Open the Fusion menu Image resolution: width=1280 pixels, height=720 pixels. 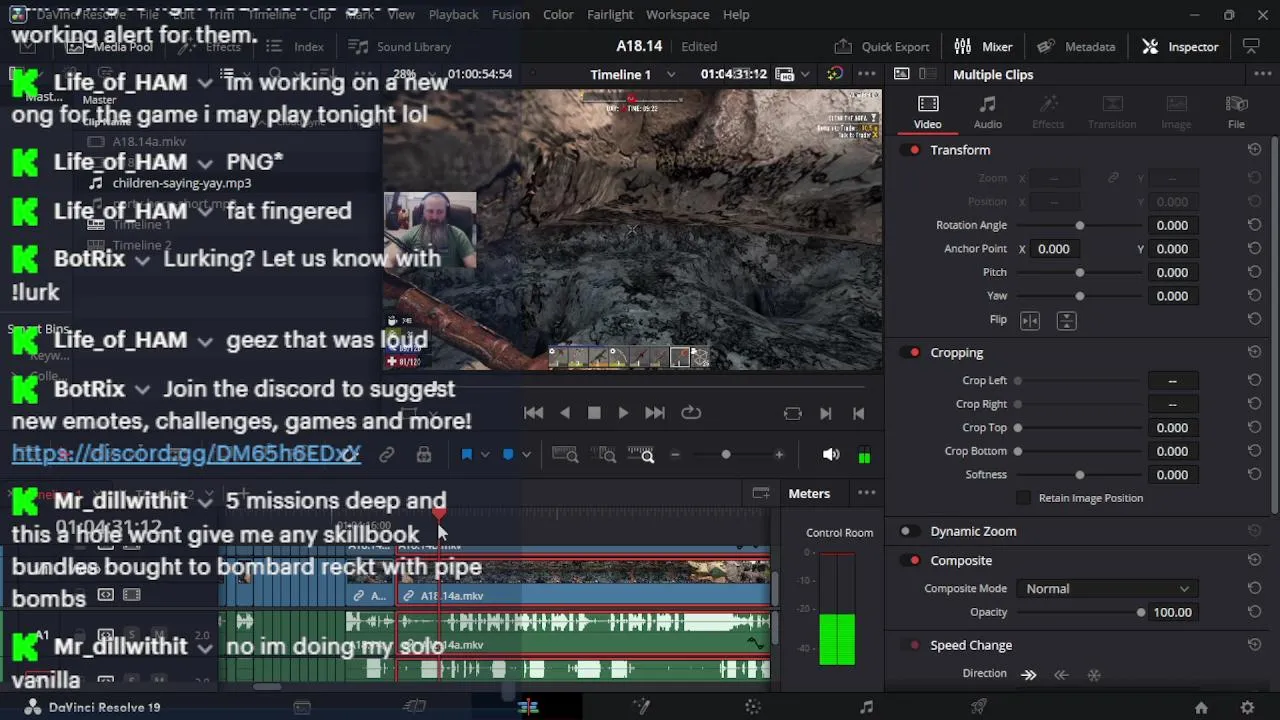tap(510, 14)
